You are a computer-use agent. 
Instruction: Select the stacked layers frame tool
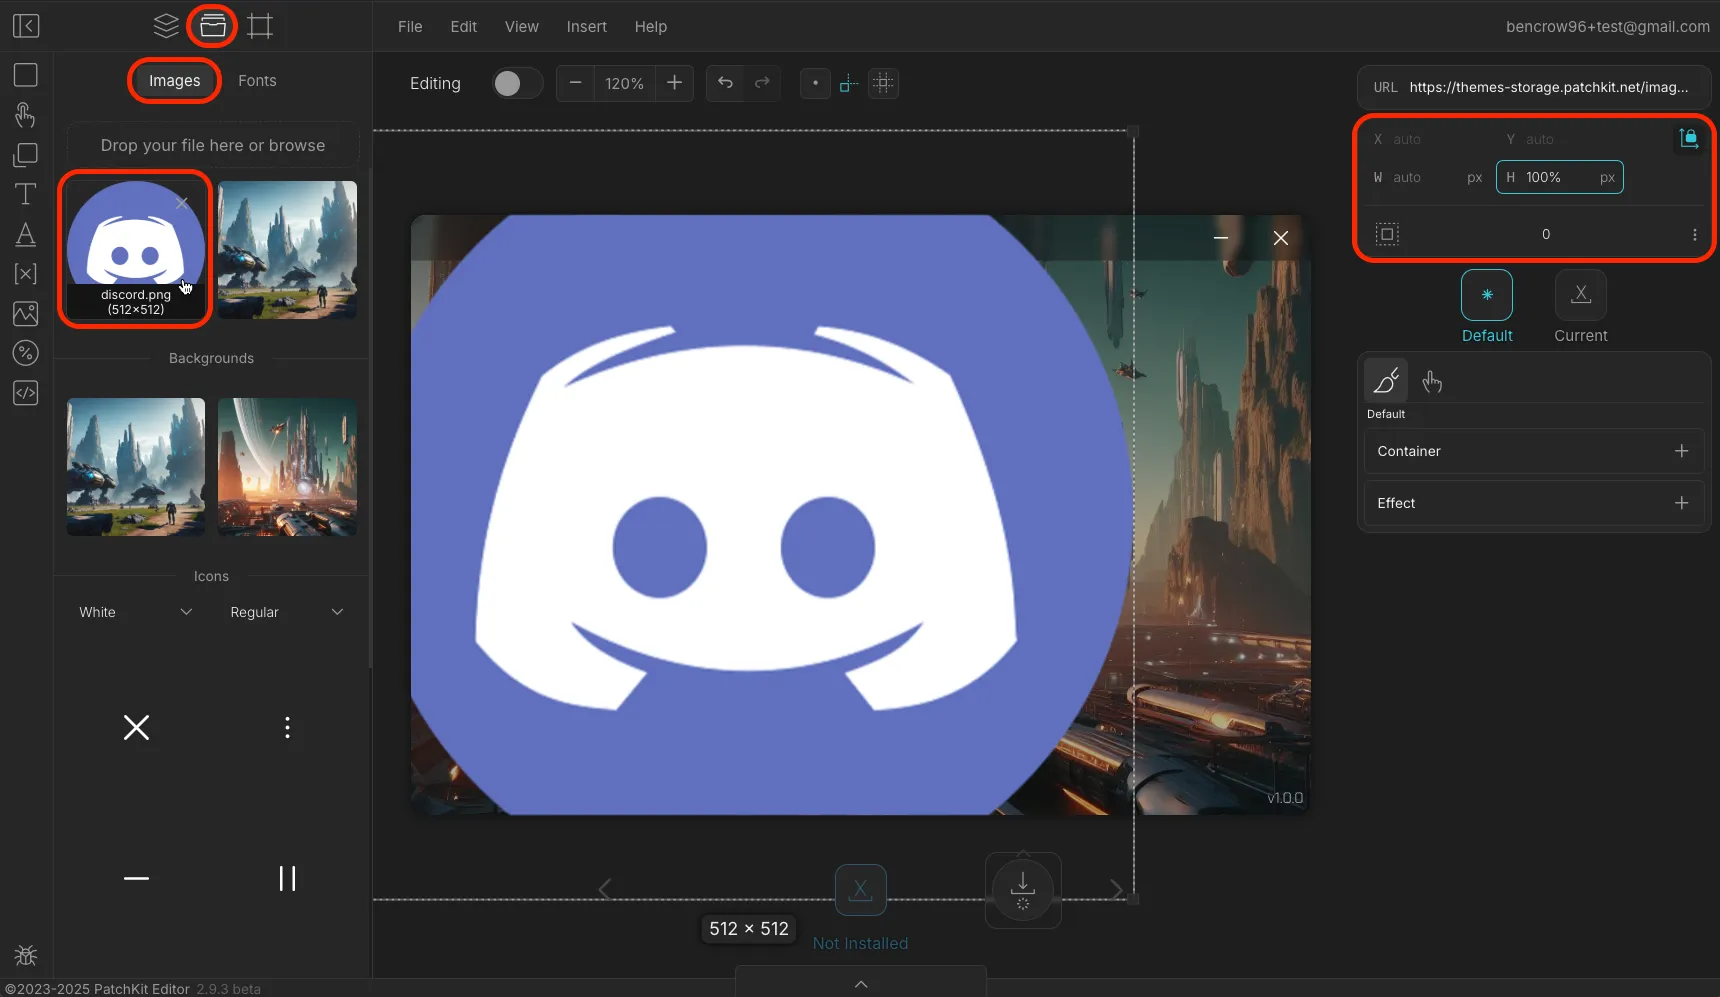pos(26,155)
